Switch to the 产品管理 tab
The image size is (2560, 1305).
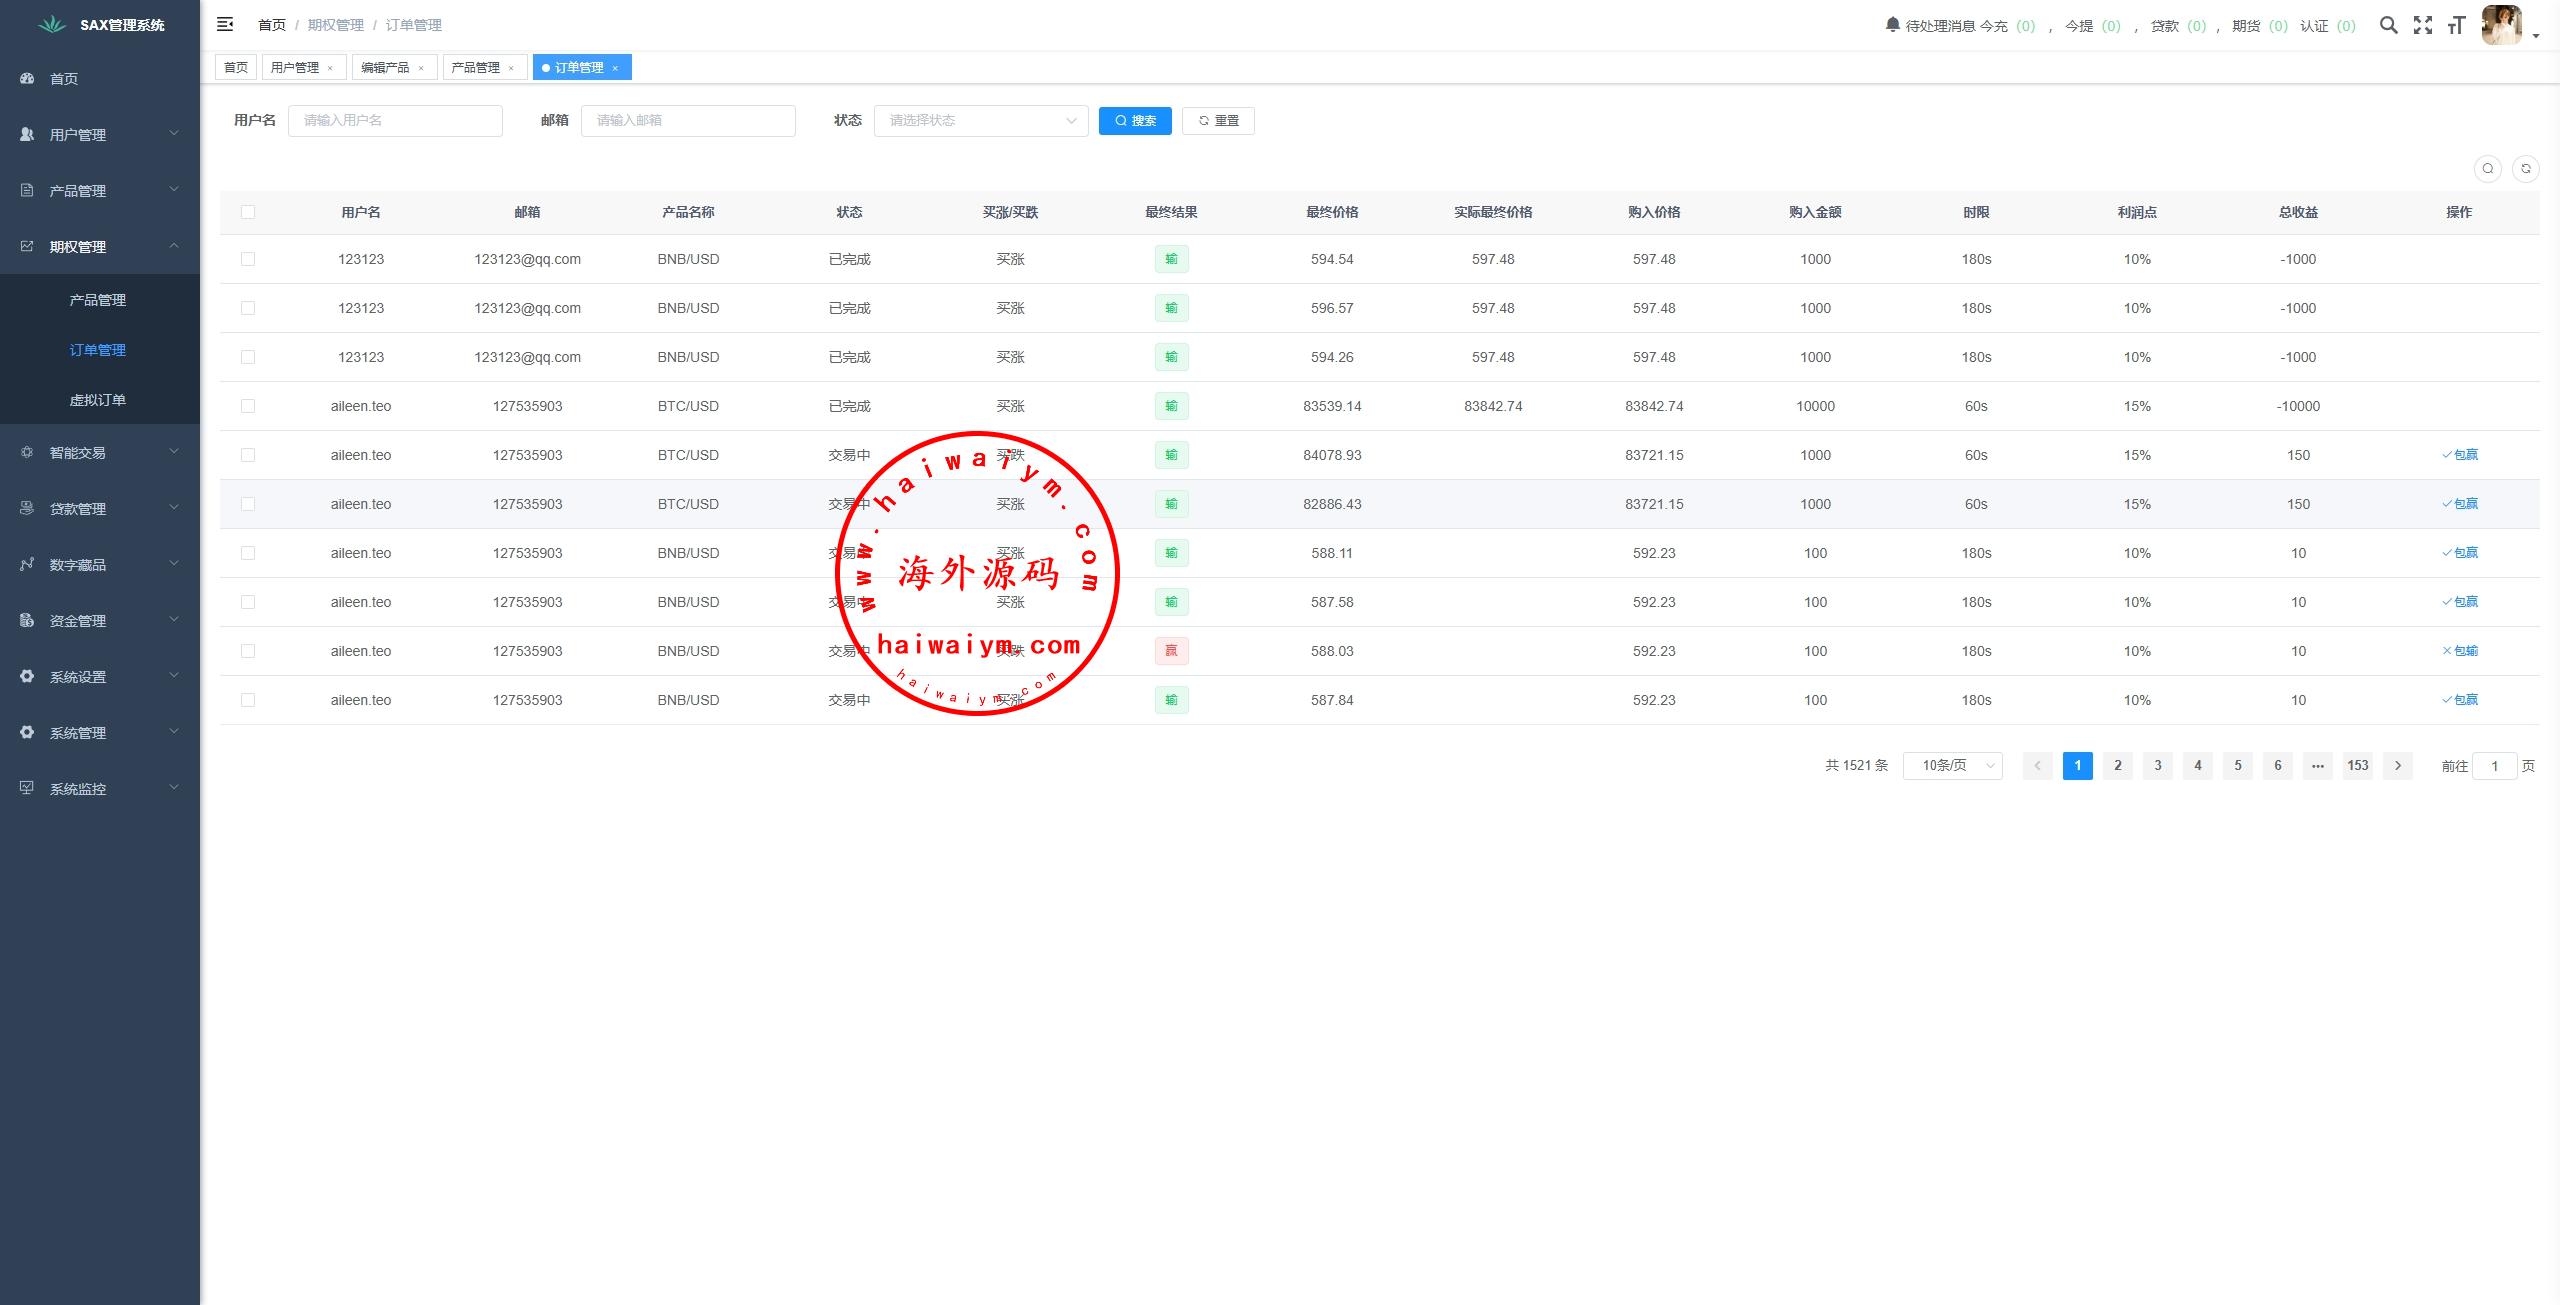click(x=475, y=67)
